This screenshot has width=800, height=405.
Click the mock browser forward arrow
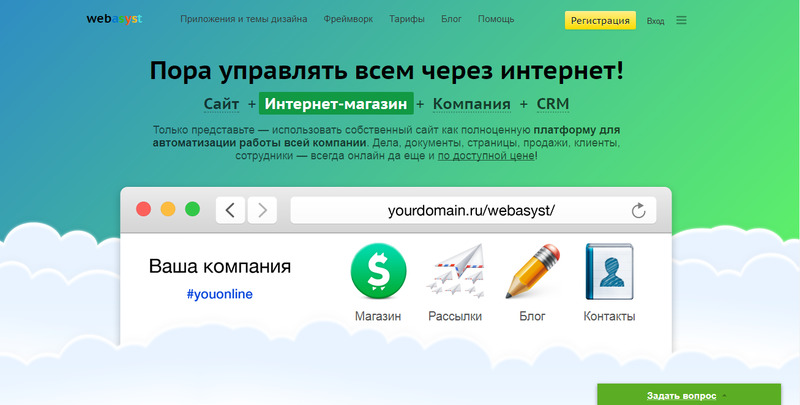(262, 210)
